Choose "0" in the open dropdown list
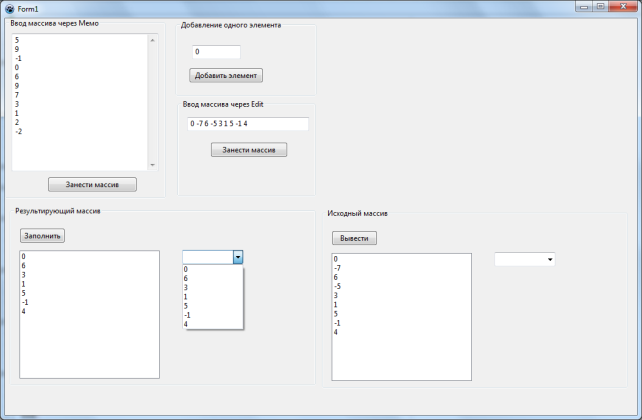This screenshot has width=642, height=420. [212, 269]
